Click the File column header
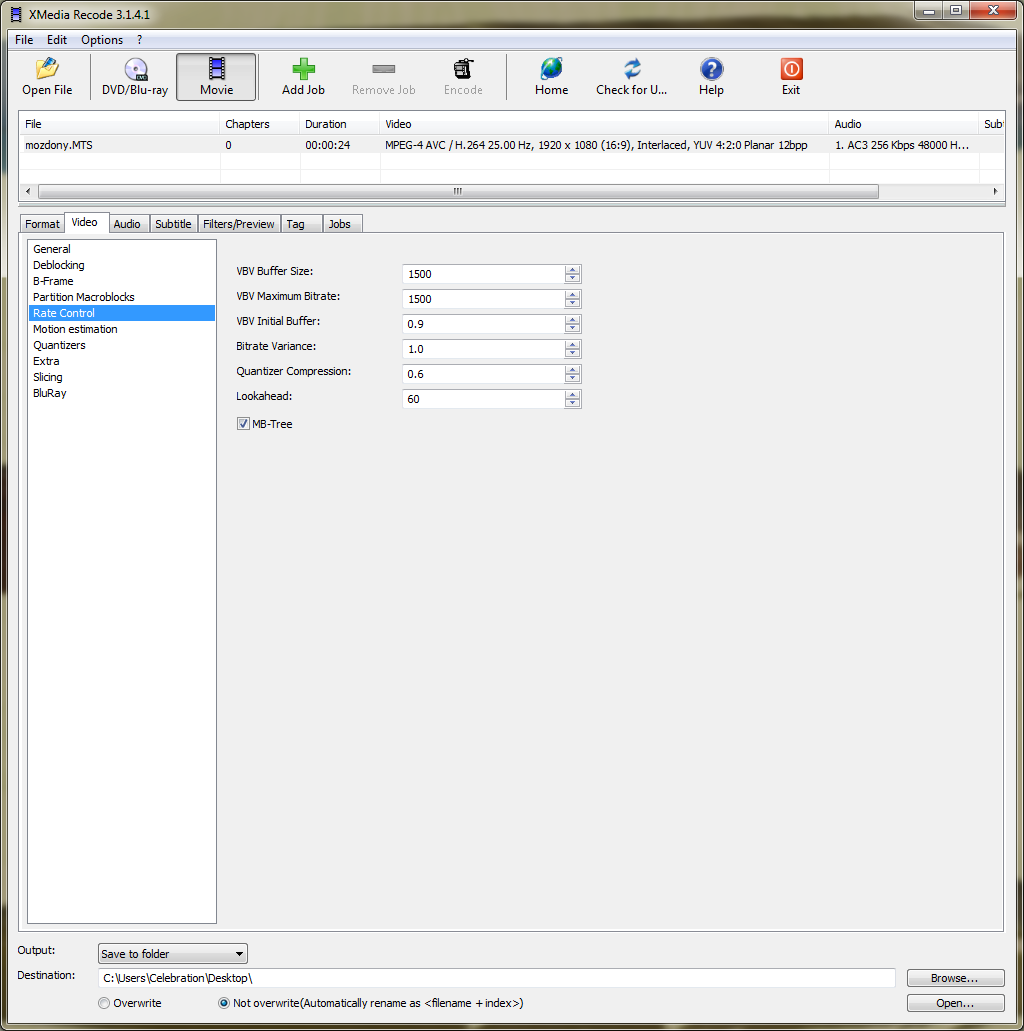The width and height of the screenshot is (1024, 1031). (x=120, y=124)
